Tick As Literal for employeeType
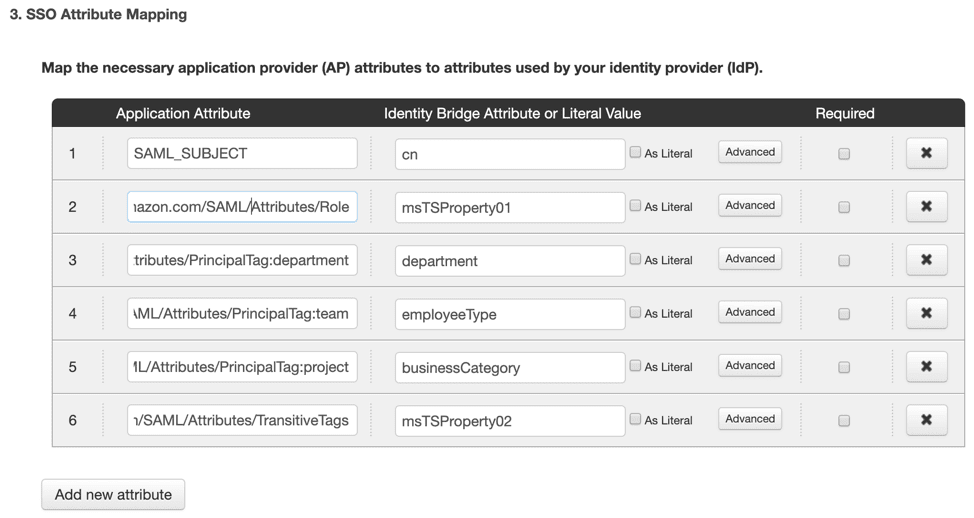This screenshot has width=974, height=518. pyautogui.click(x=635, y=312)
